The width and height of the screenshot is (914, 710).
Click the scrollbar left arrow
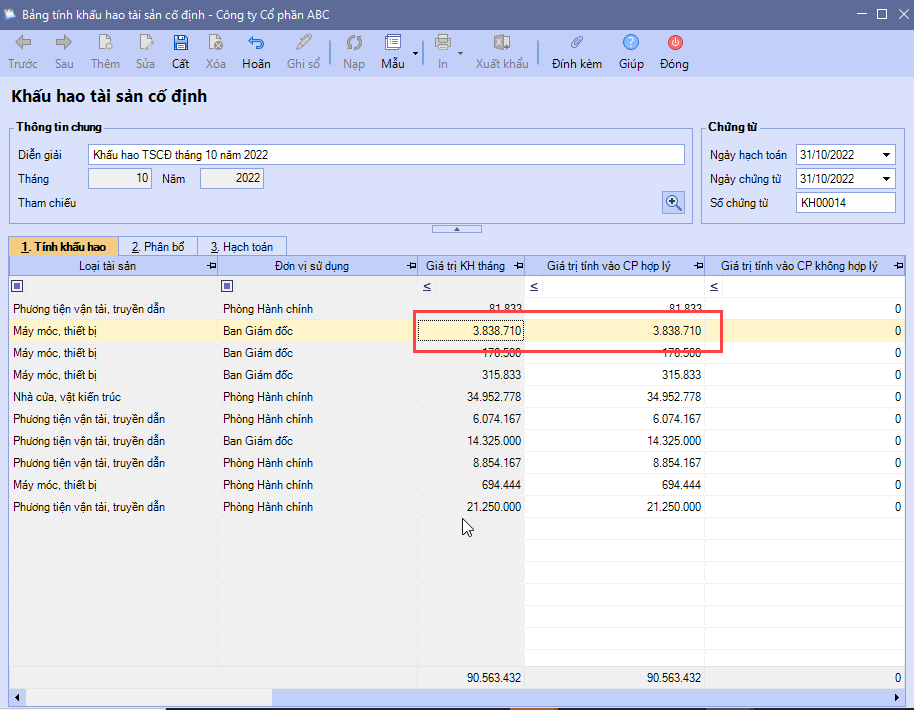(17, 697)
